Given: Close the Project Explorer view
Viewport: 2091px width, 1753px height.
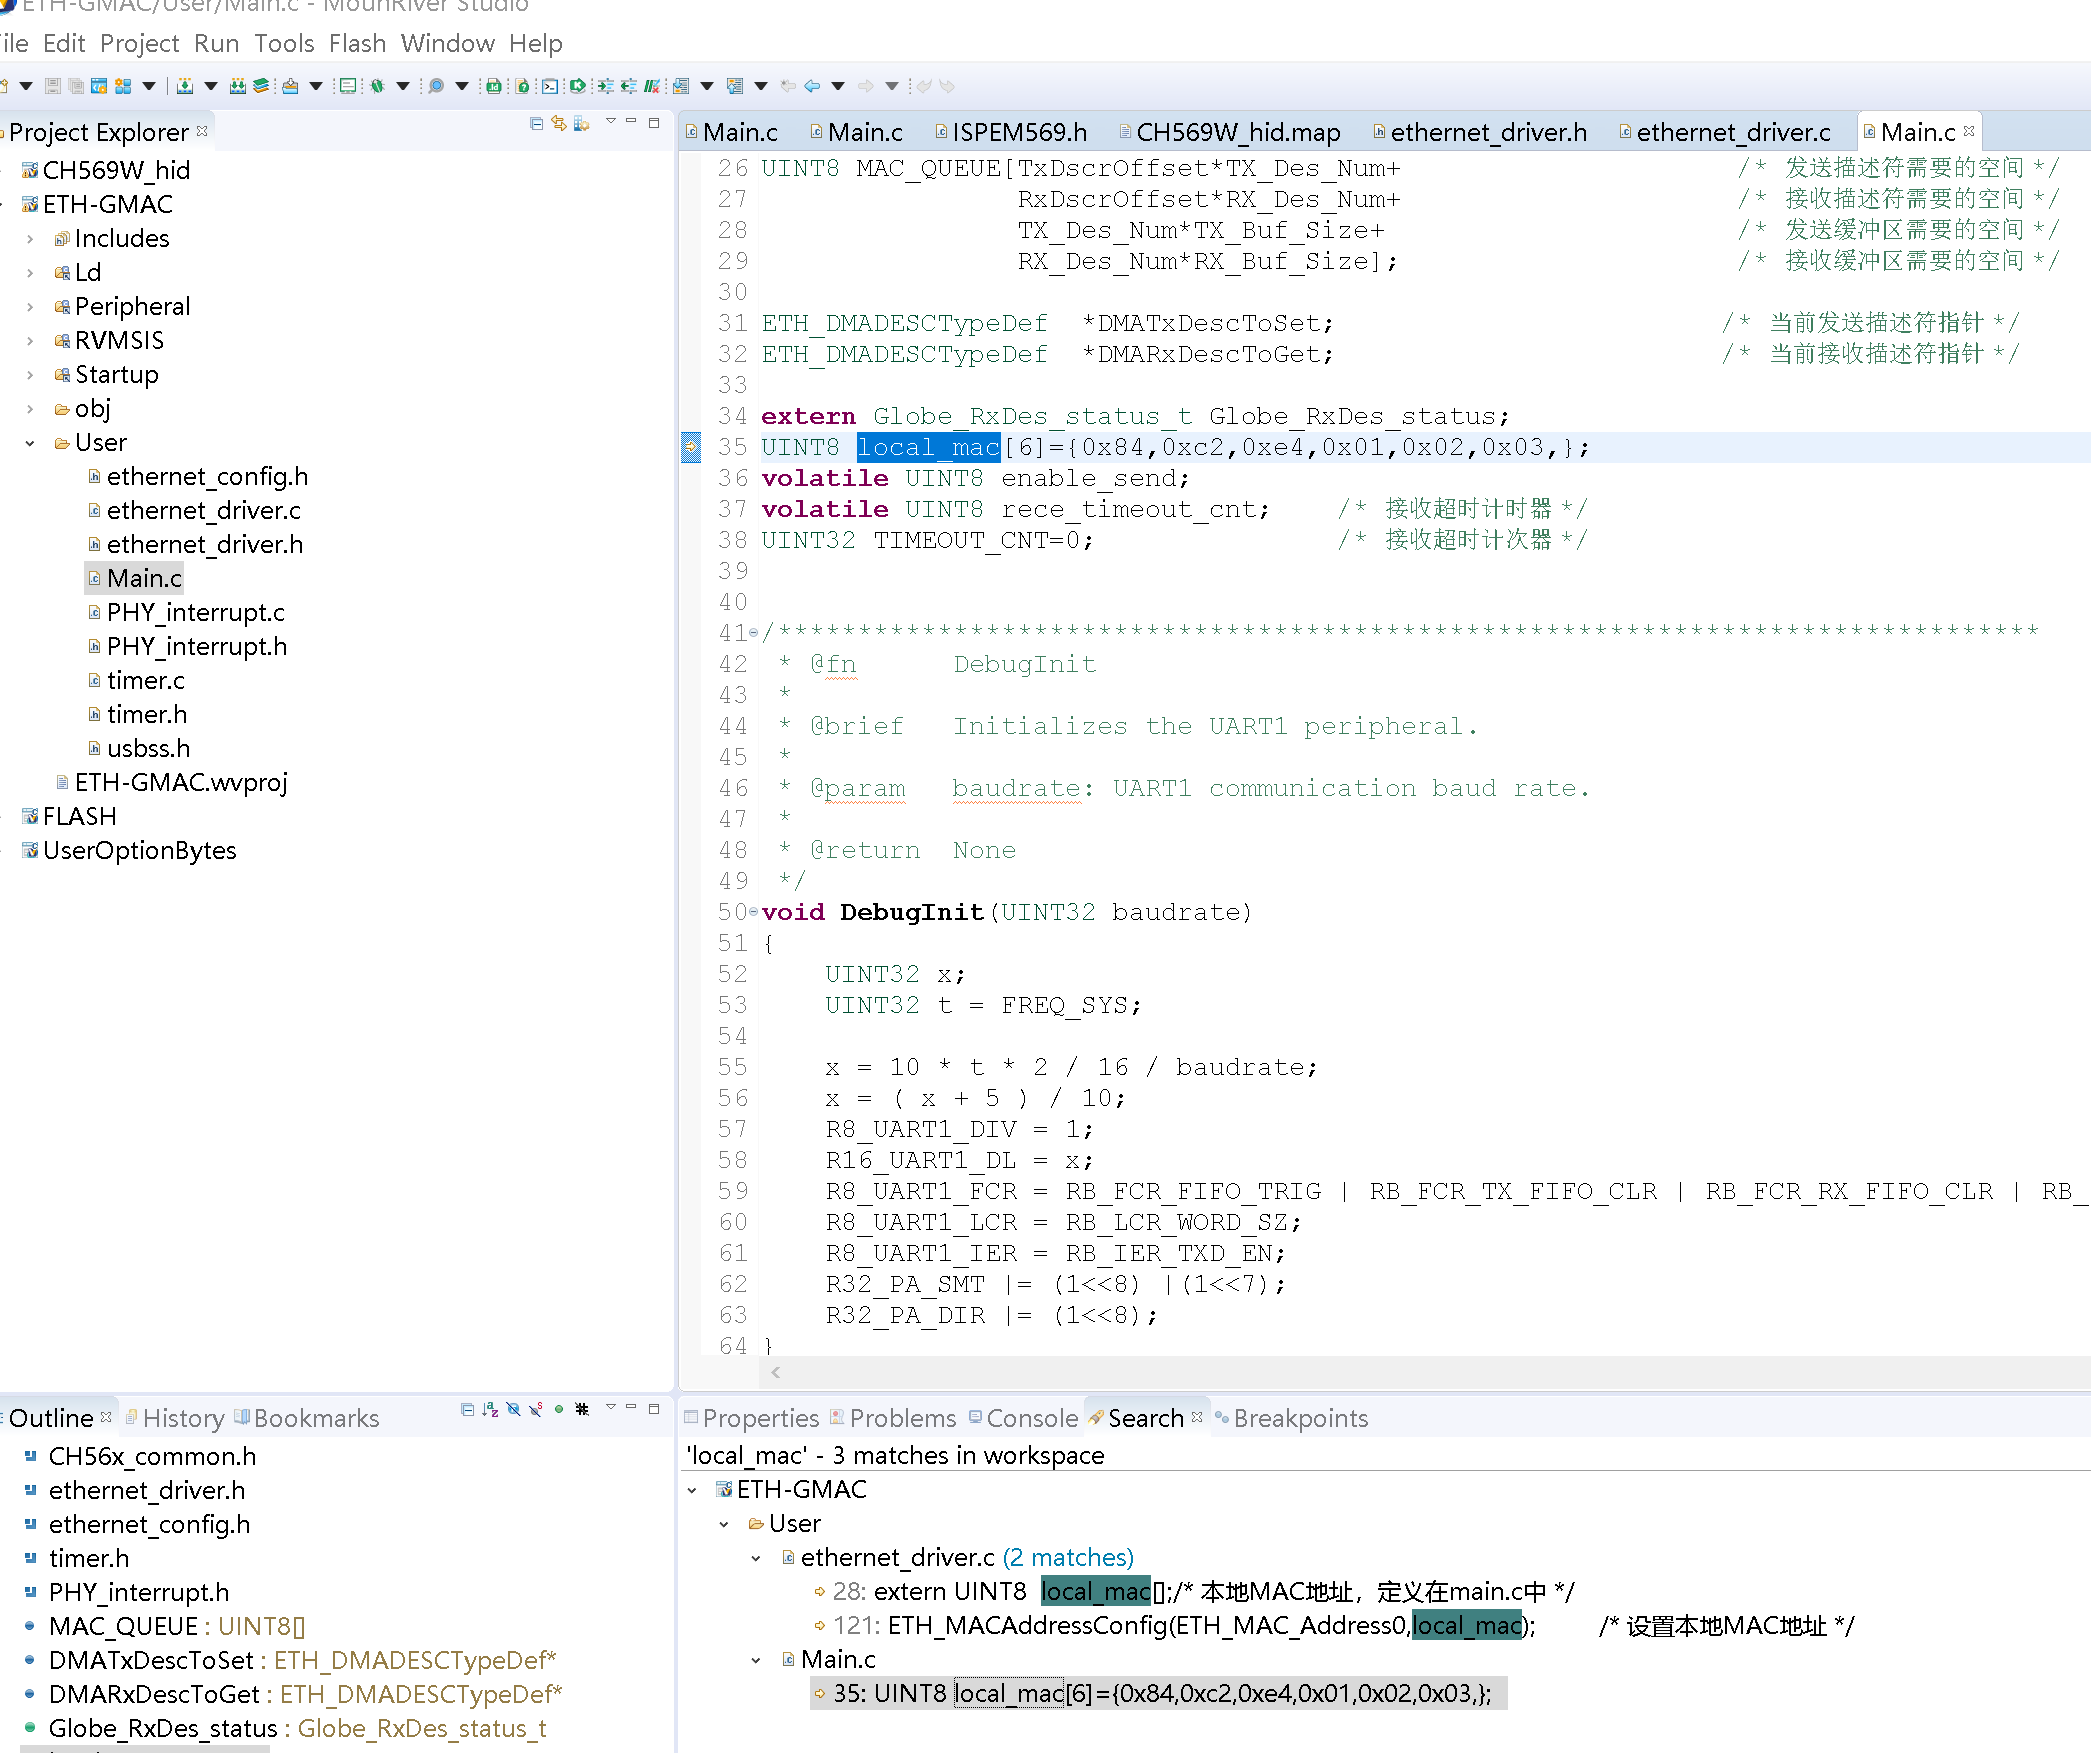Looking at the screenshot, I should coord(203,131).
